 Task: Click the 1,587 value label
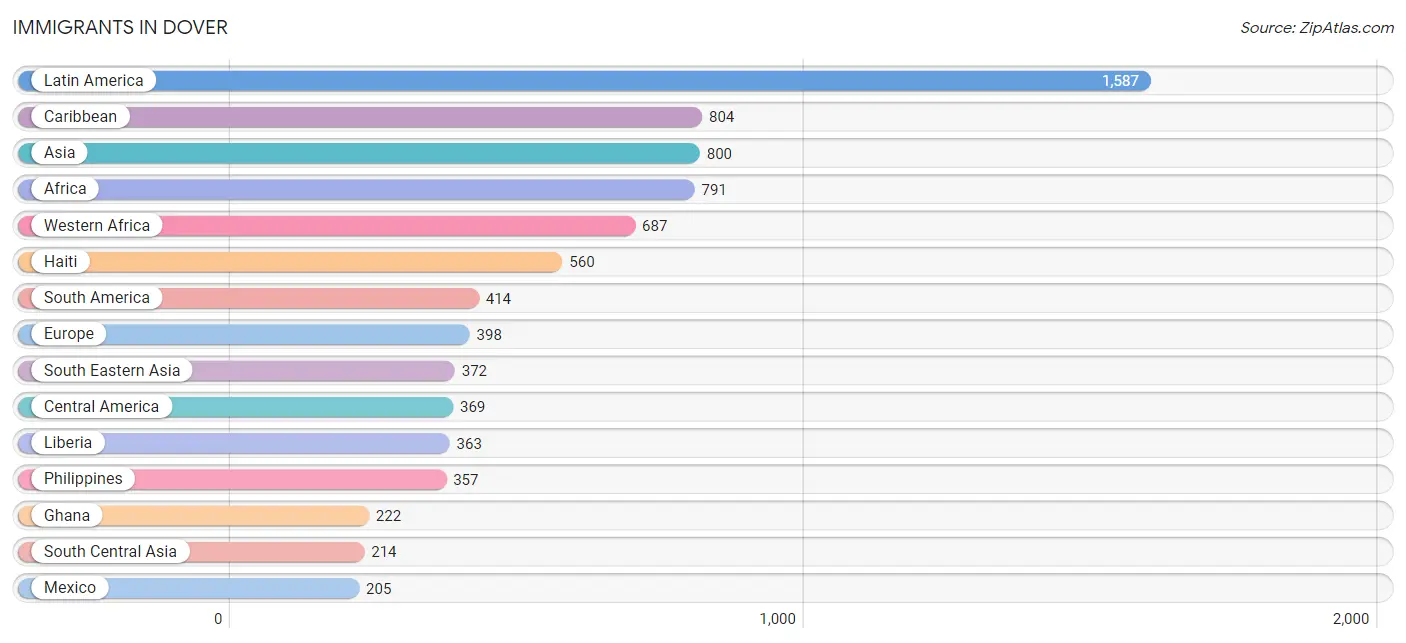[x=1120, y=81]
